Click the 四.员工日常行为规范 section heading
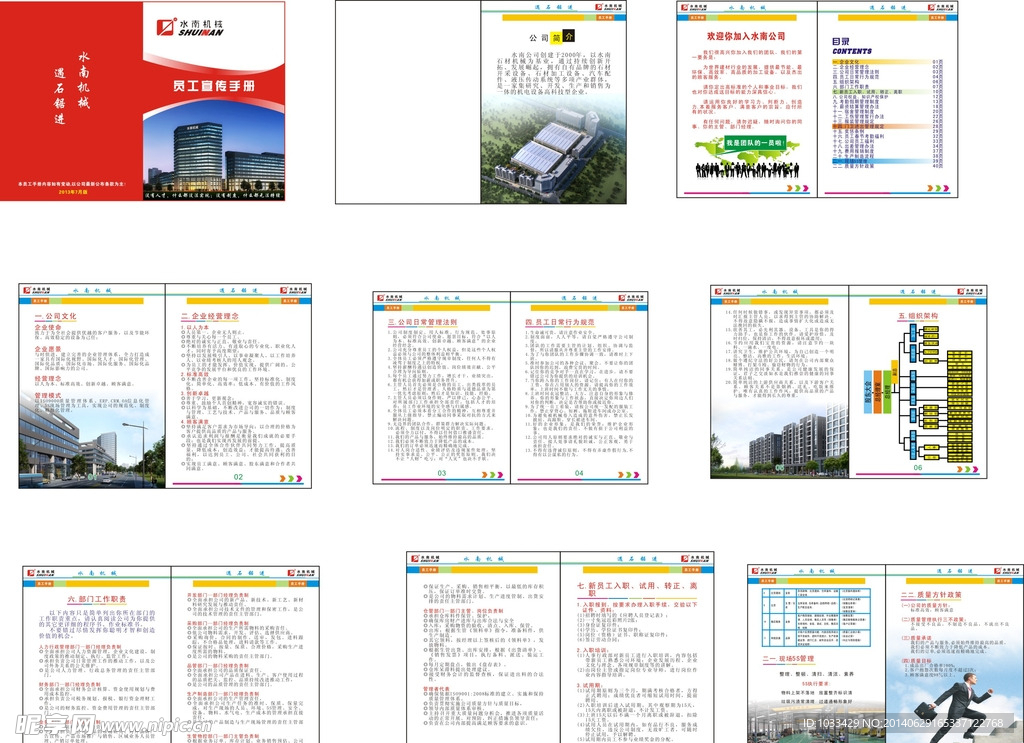This screenshot has width=1024, height=743. tap(560, 323)
